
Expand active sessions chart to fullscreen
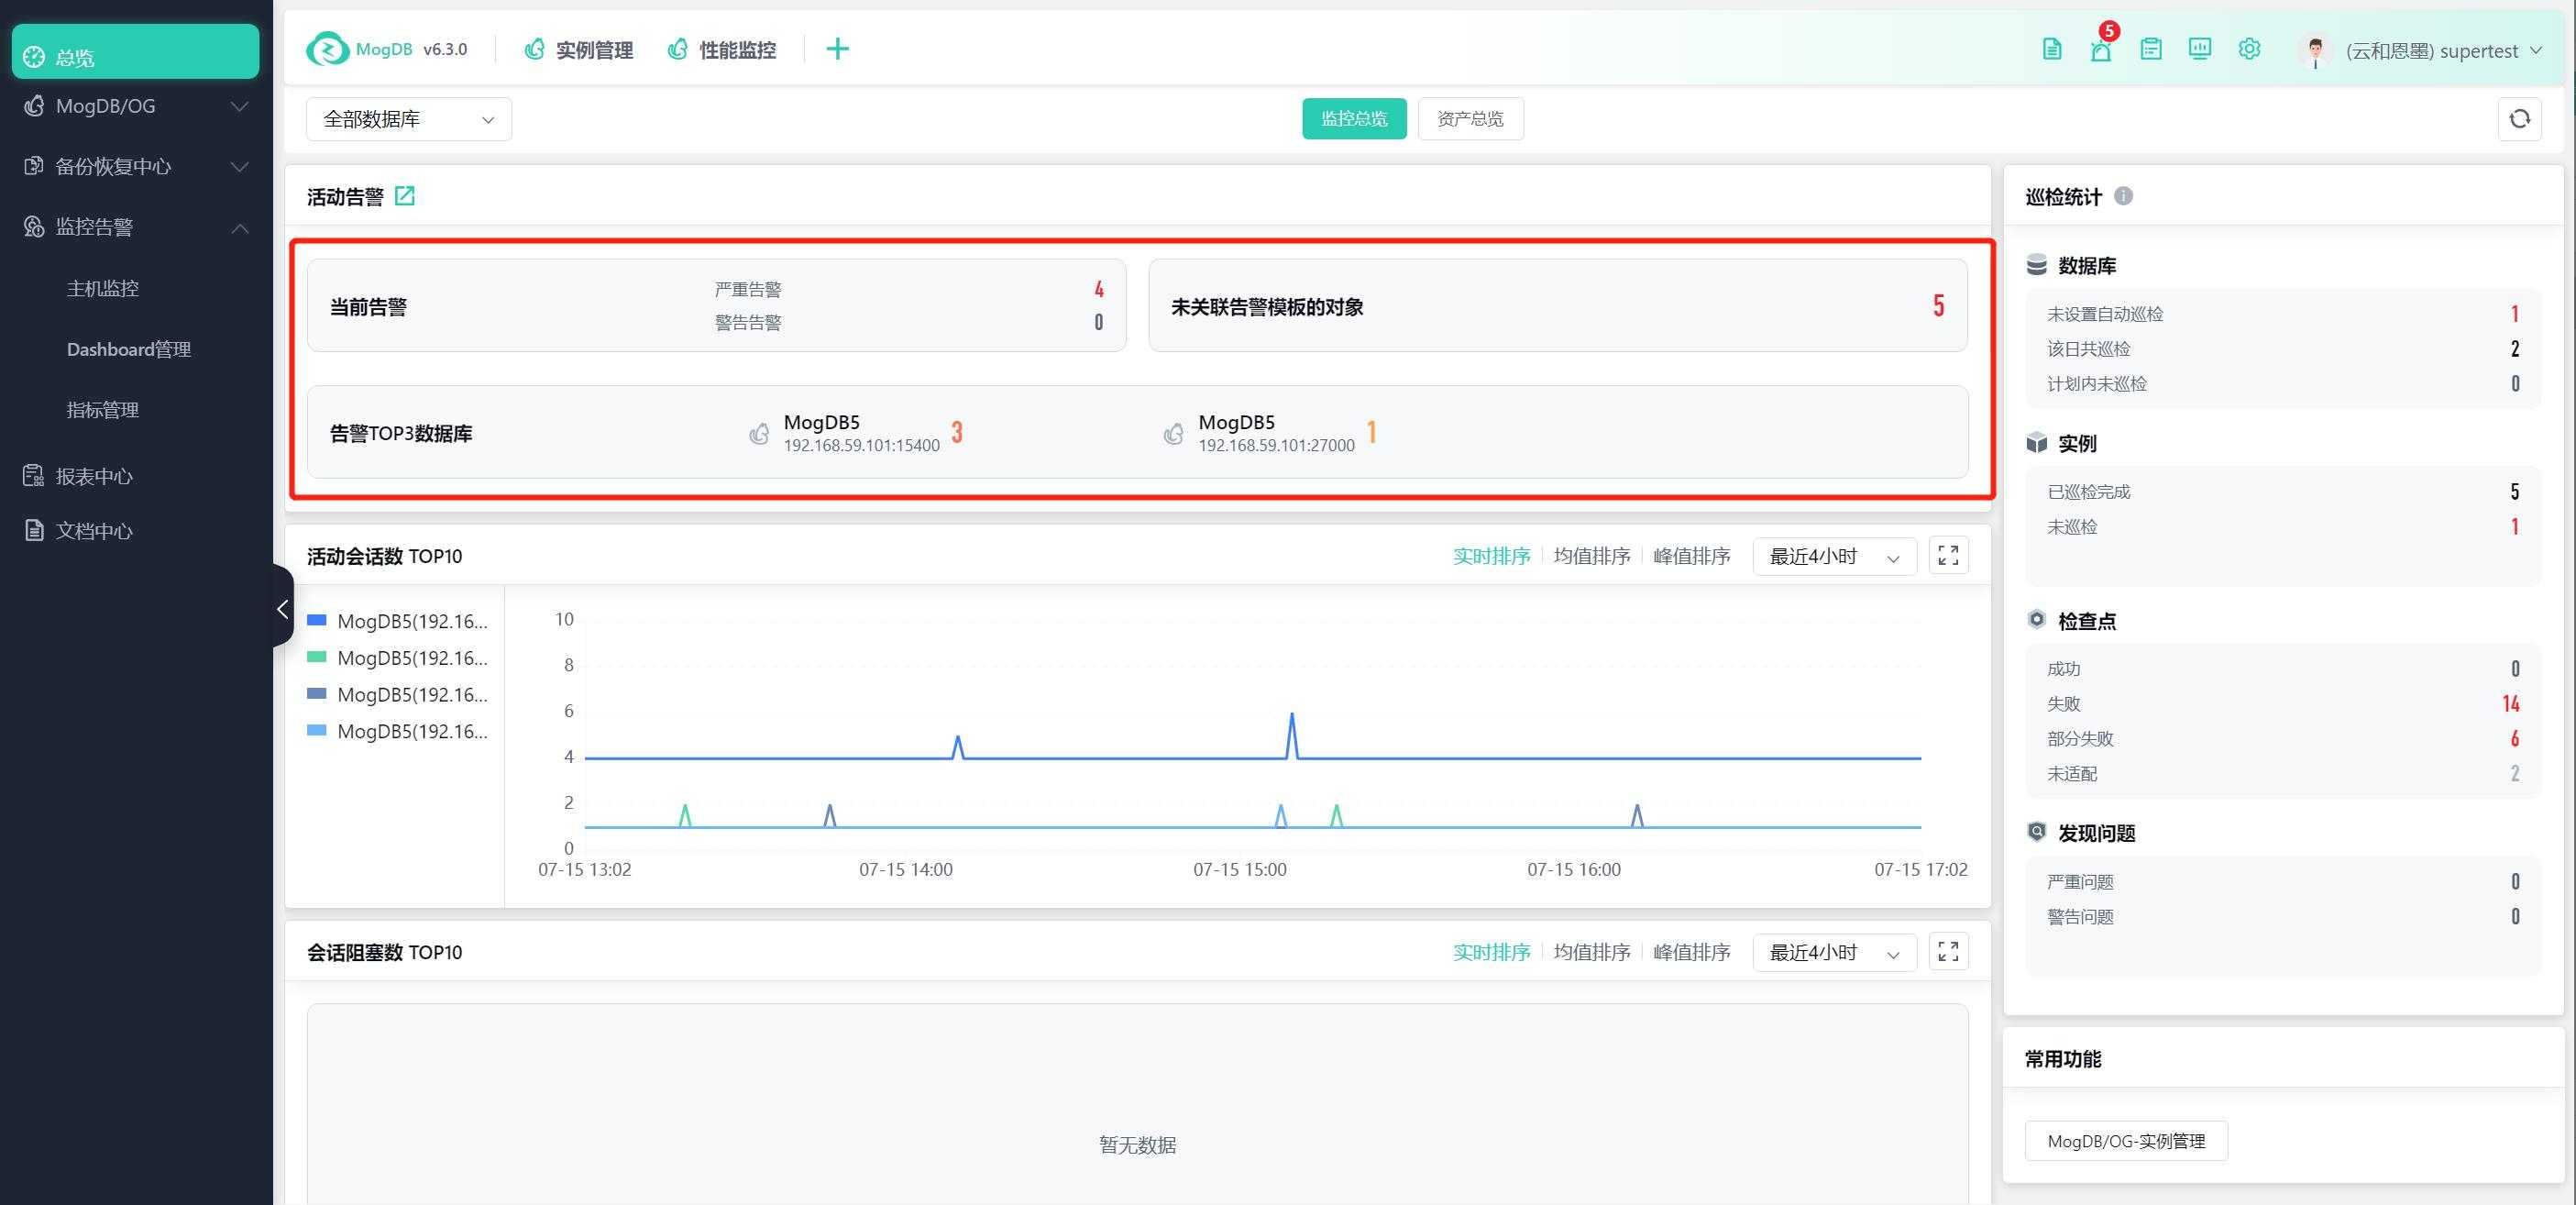coord(1948,556)
